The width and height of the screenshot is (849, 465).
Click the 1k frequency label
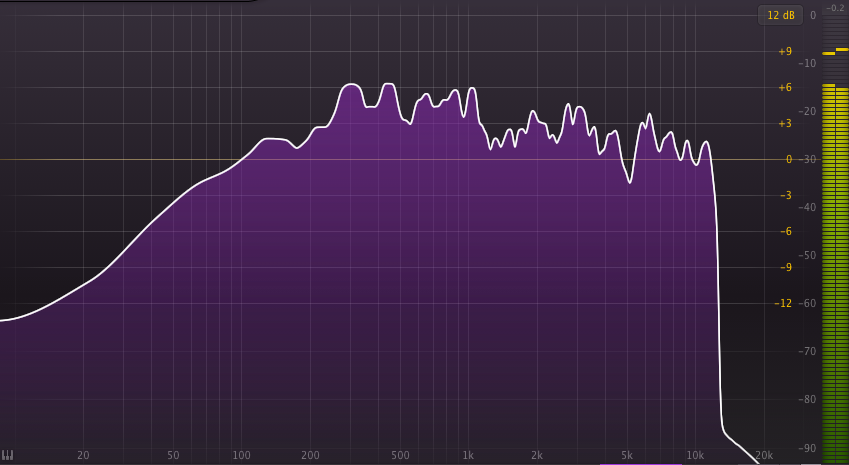468,455
